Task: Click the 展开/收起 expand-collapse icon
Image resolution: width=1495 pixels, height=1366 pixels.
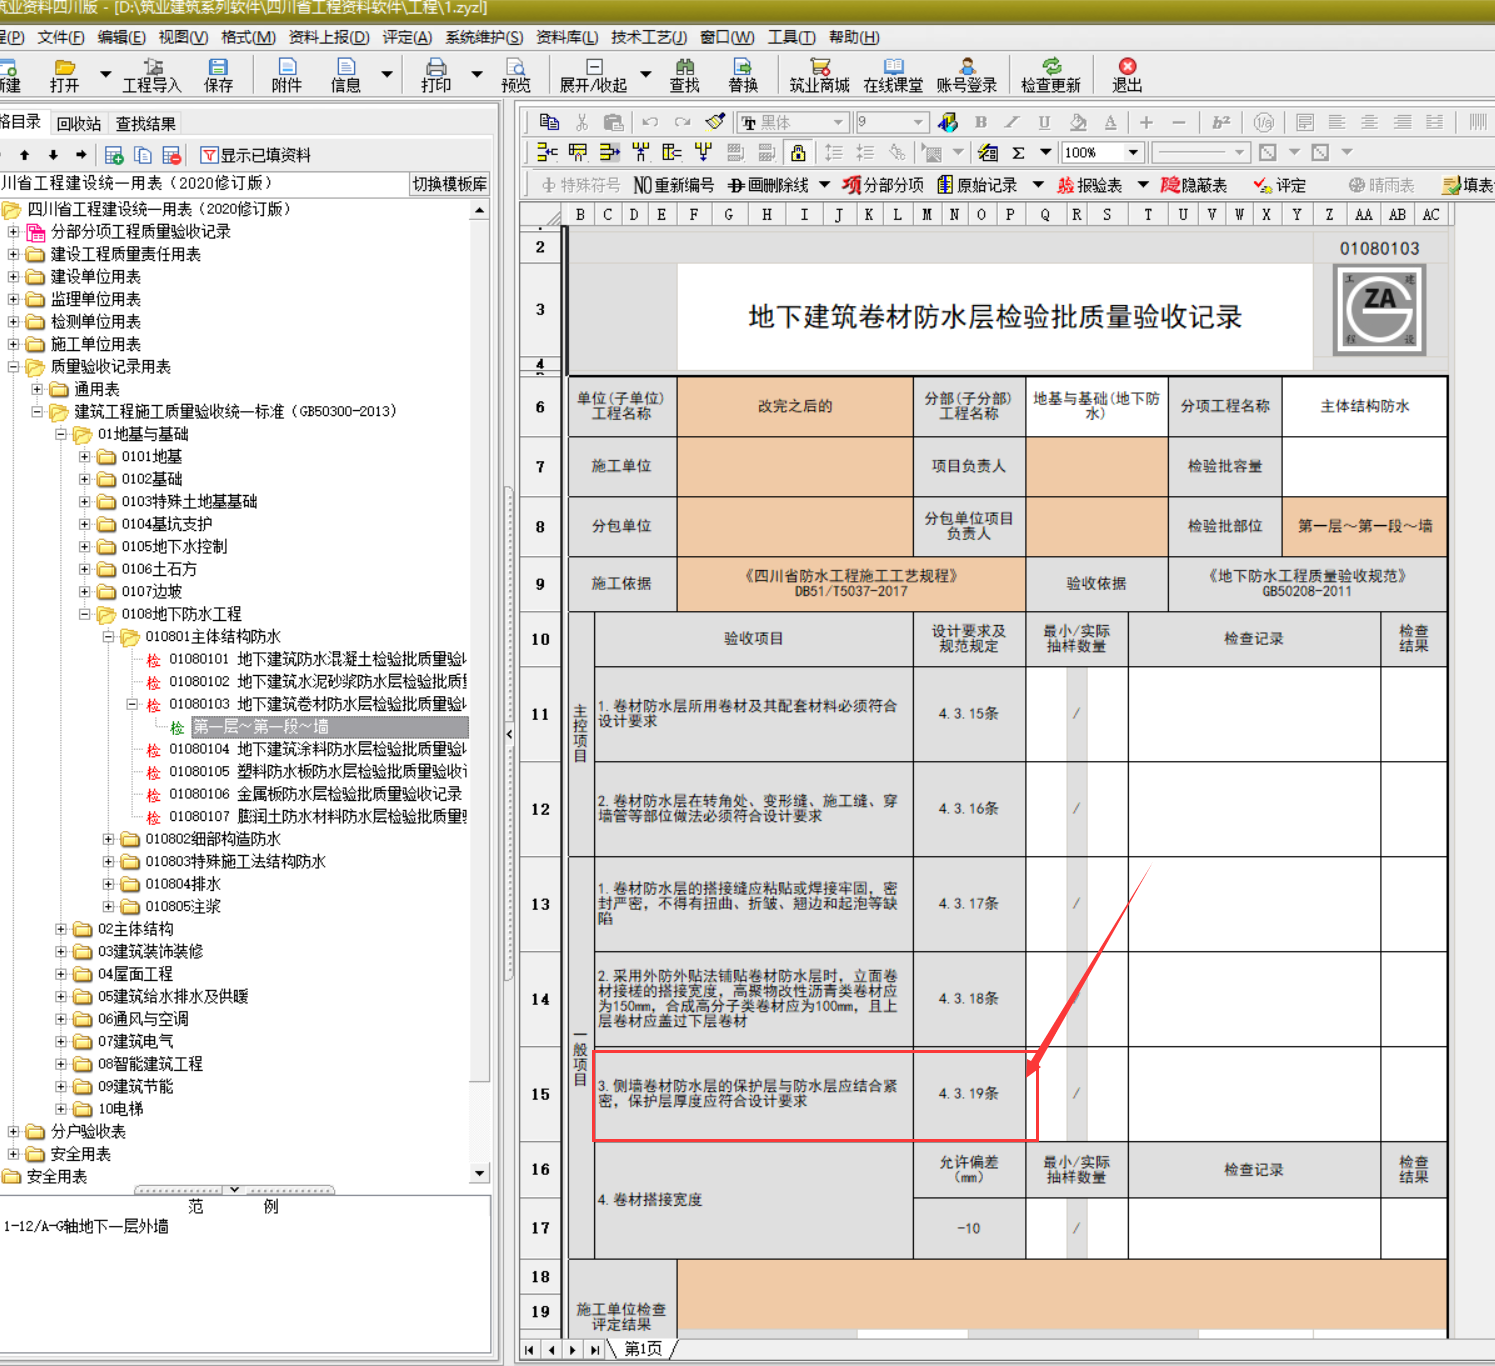Action: point(594,67)
